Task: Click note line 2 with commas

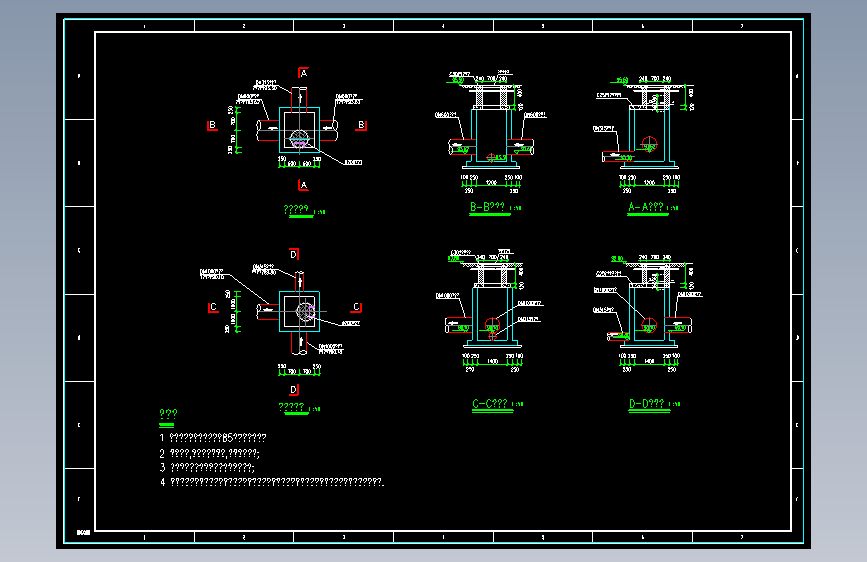Action: (210, 453)
